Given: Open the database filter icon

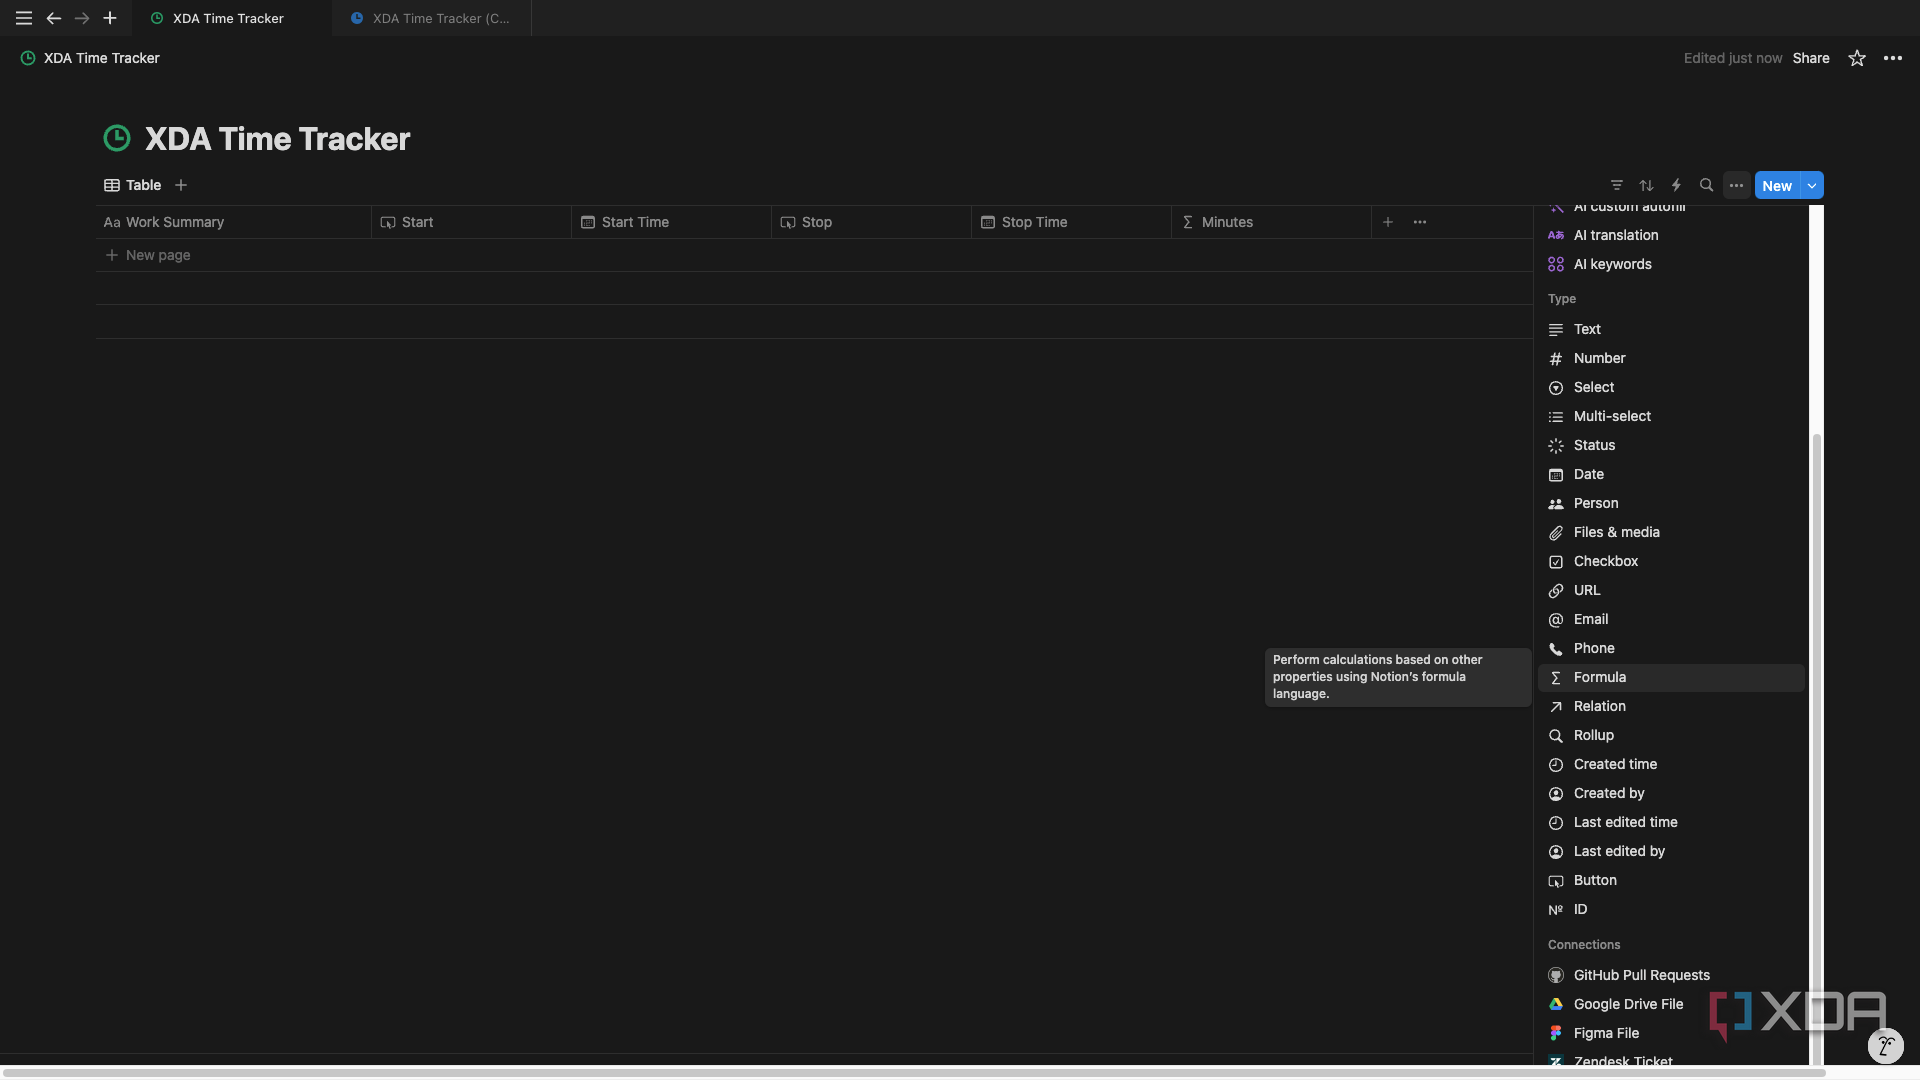Looking at the screenshot, I should pos(1617,185).
